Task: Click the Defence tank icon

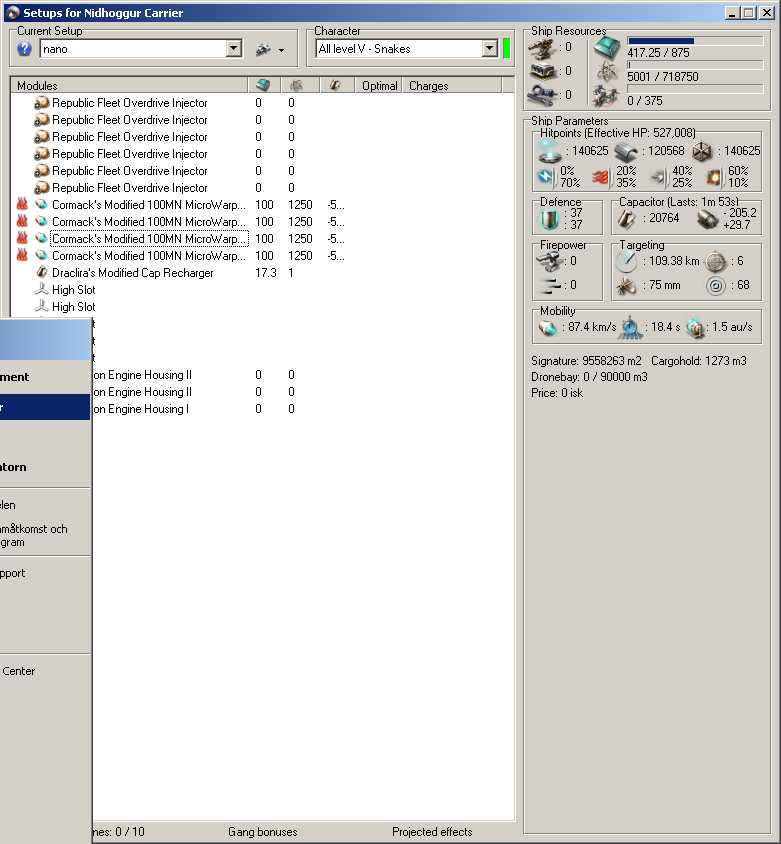Action: 550,219
